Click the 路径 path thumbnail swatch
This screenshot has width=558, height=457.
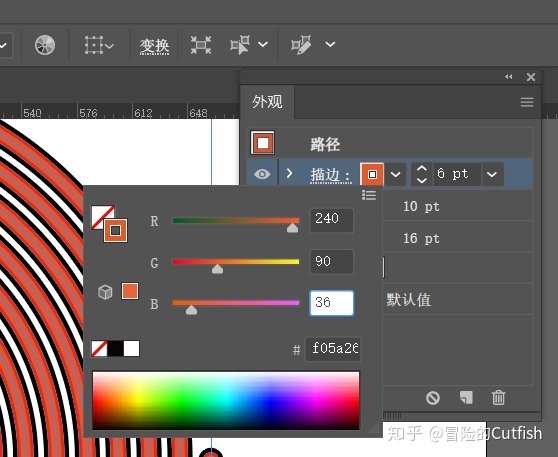[263, 143]
